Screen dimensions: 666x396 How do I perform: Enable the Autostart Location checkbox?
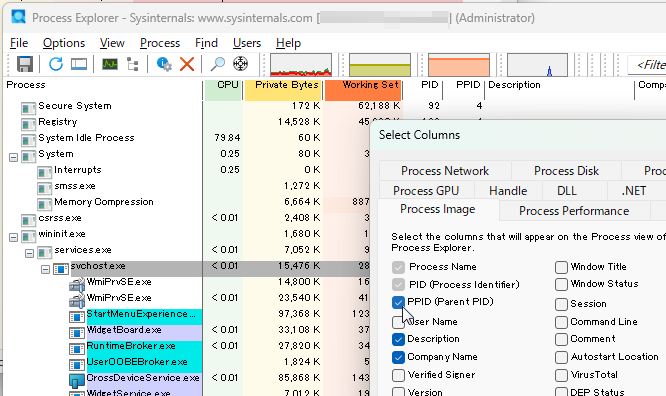pos(561,357)
